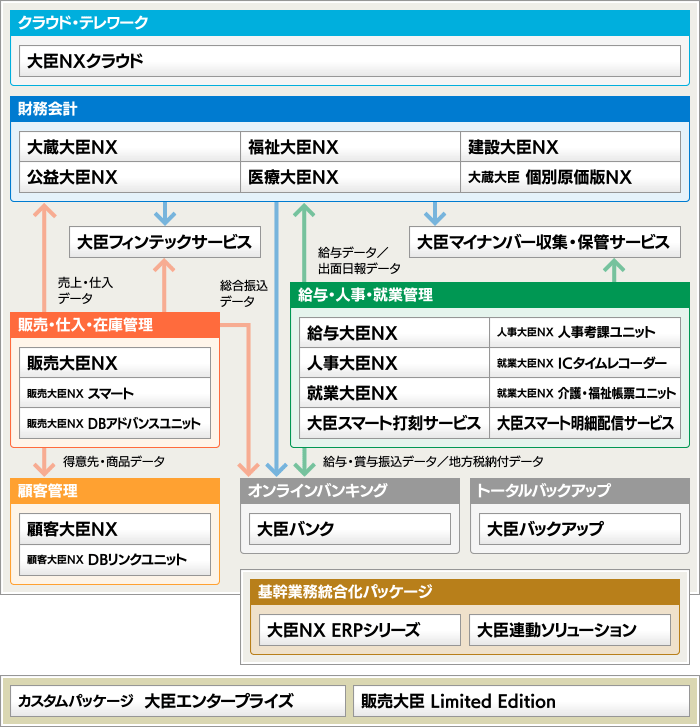This screenshot has height=727, width=700.
Task: Open the 医療大臣NX box
Action: tap(350, 177)
